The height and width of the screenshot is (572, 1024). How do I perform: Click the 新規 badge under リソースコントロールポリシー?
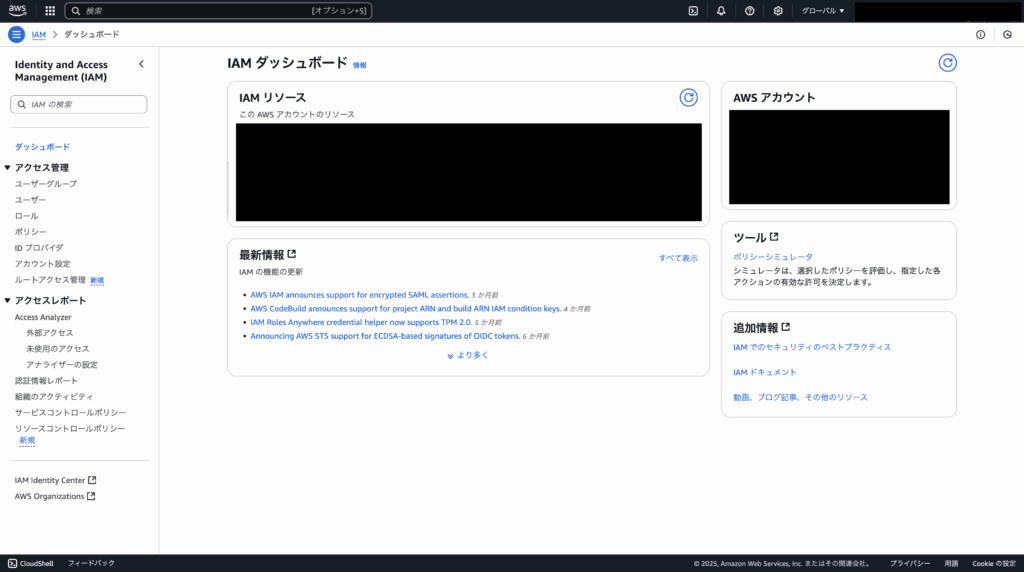pos(27,441)
